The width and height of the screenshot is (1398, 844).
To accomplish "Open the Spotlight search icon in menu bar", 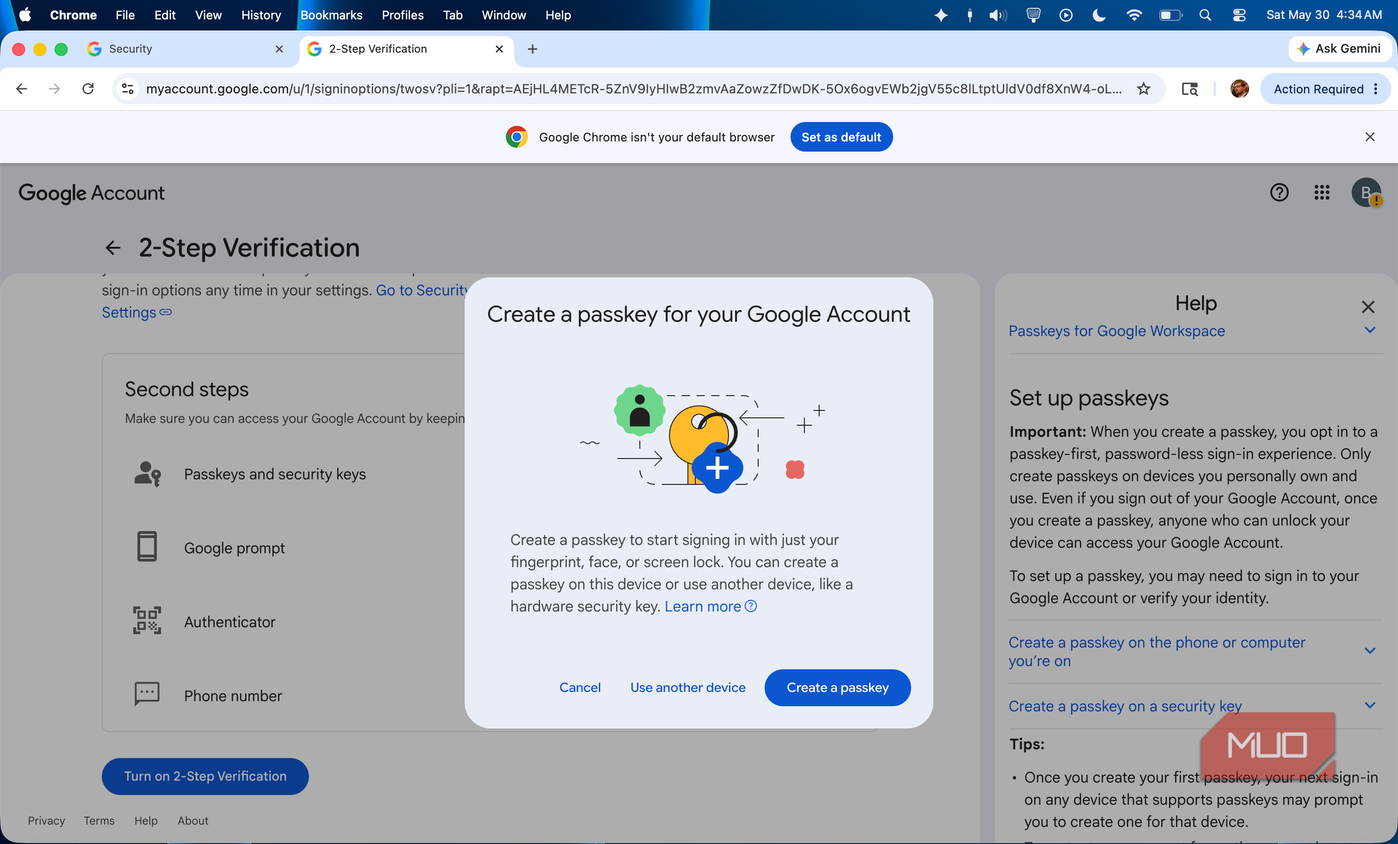I will tap(1205, 15).
